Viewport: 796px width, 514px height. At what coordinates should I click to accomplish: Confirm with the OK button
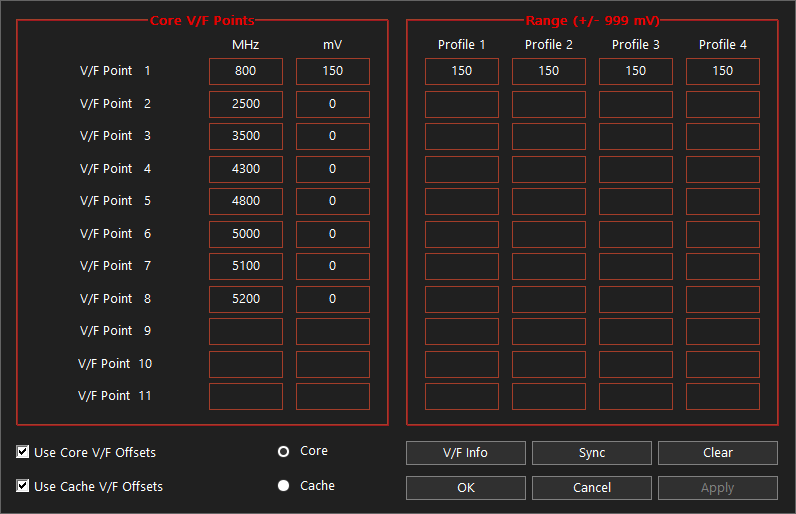(466, 488)
